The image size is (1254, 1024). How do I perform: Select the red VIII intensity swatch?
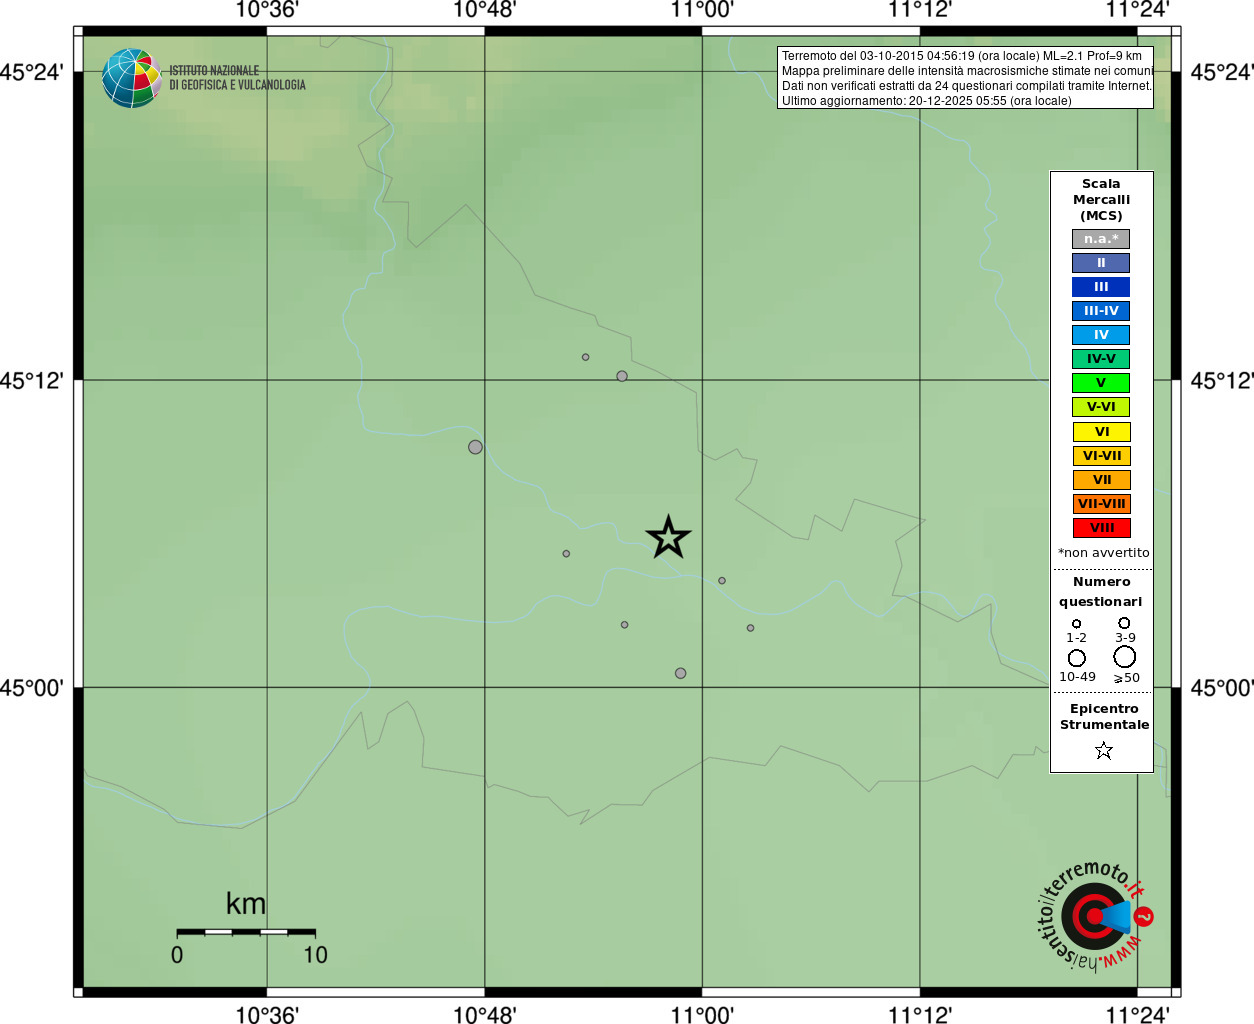point(1101,528)
